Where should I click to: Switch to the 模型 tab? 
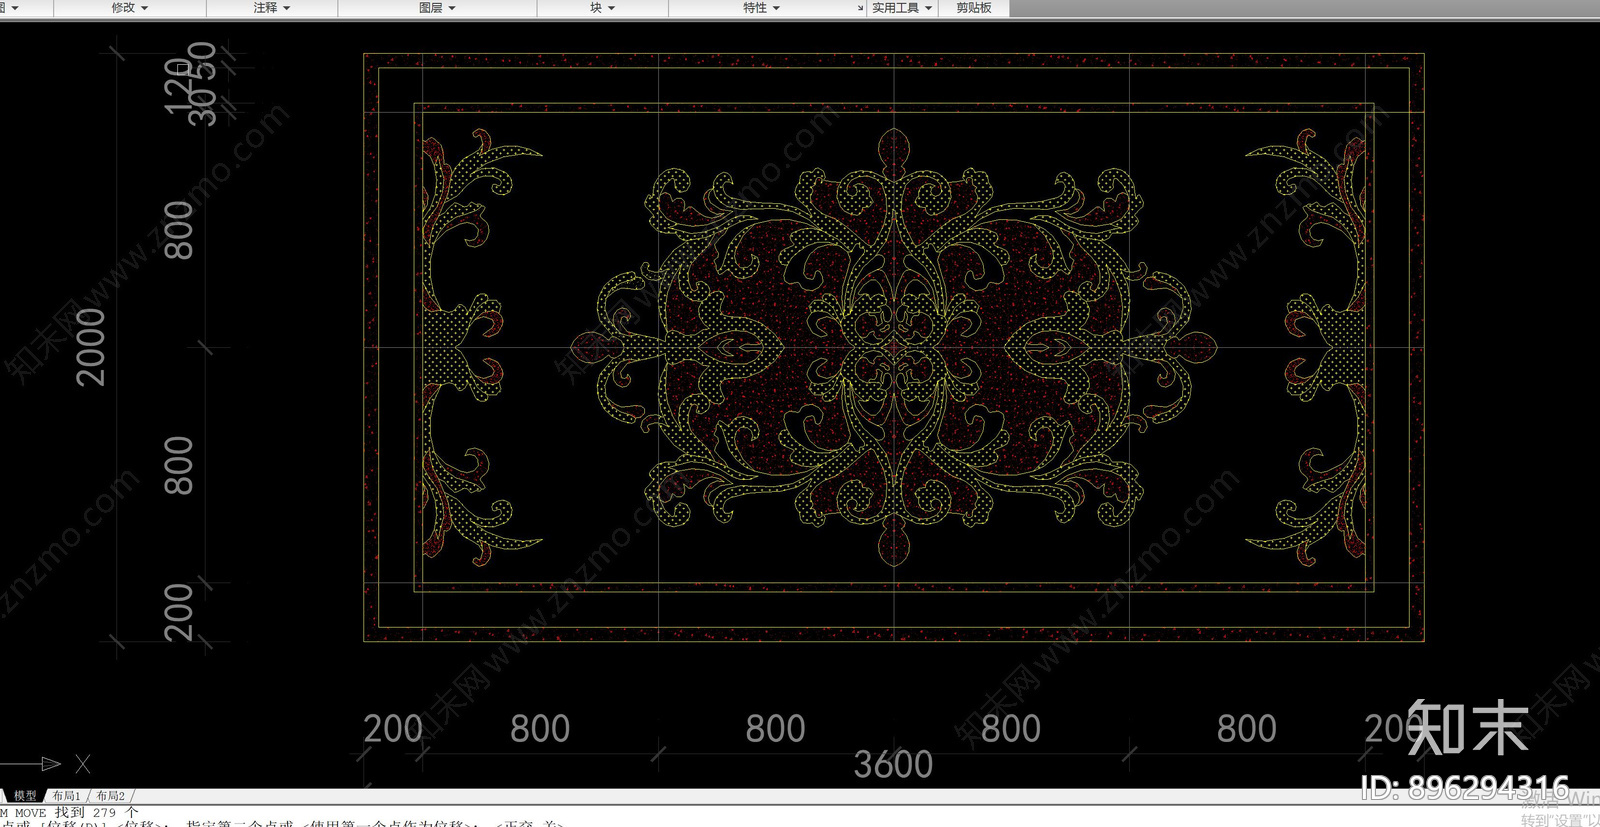(x=25, y=796)
